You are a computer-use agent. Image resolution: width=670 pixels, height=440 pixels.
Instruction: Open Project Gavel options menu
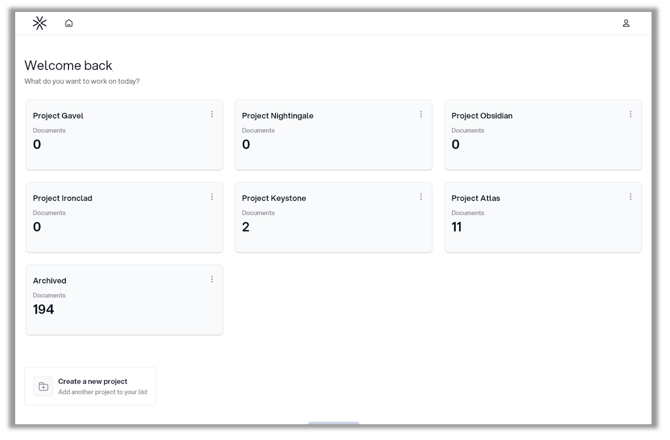coord(212,115)
